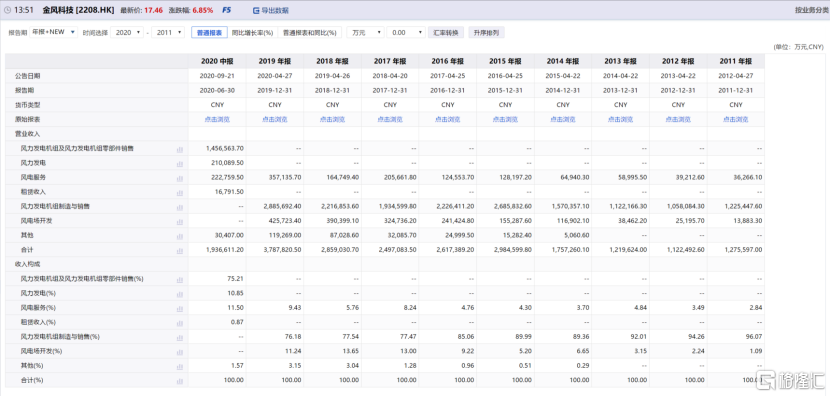Open 点击浏览 link for 2013 年报

(621, 120)
